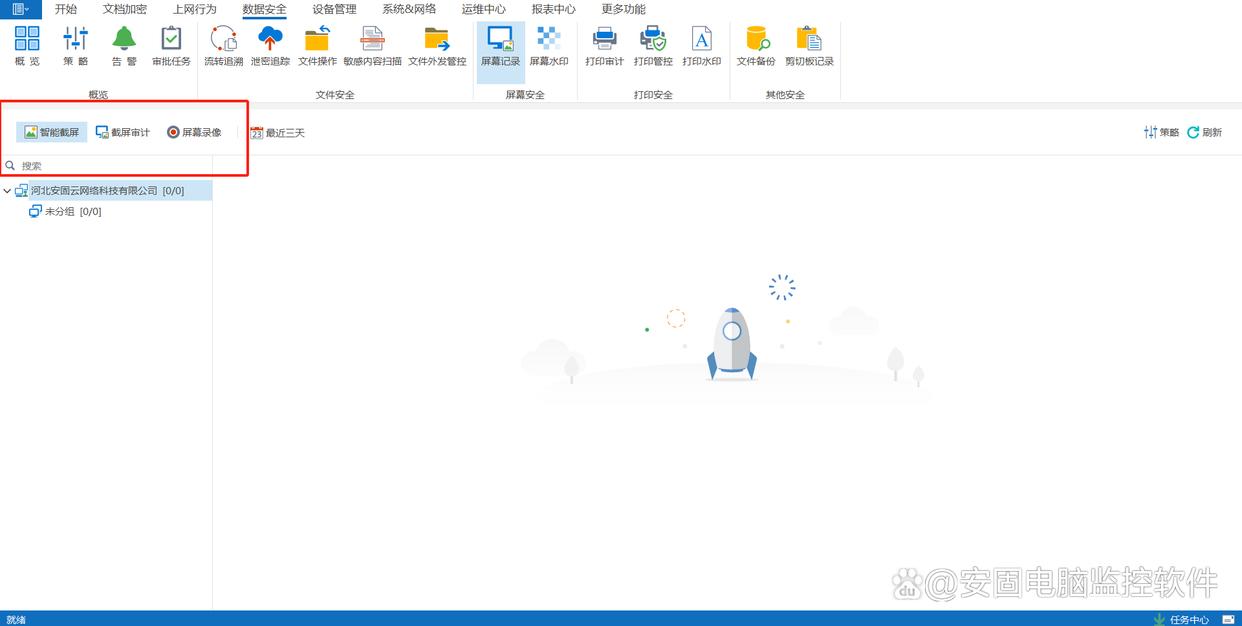Switch to 智能截屏 view
Screen dimensions: 1242x626
[x=51, y=132]
